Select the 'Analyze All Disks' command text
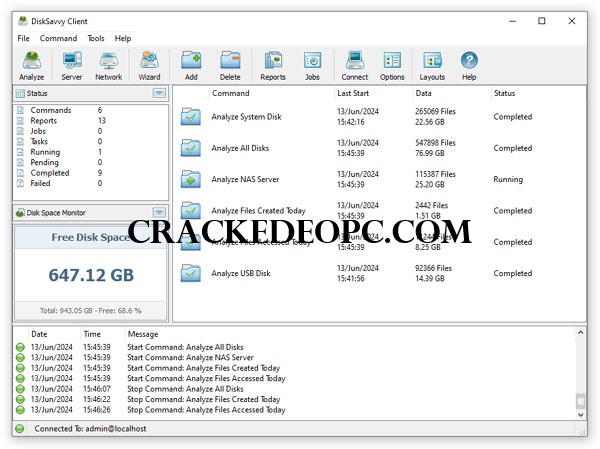This screenshot has height=449, width=600. pos(240,148)
